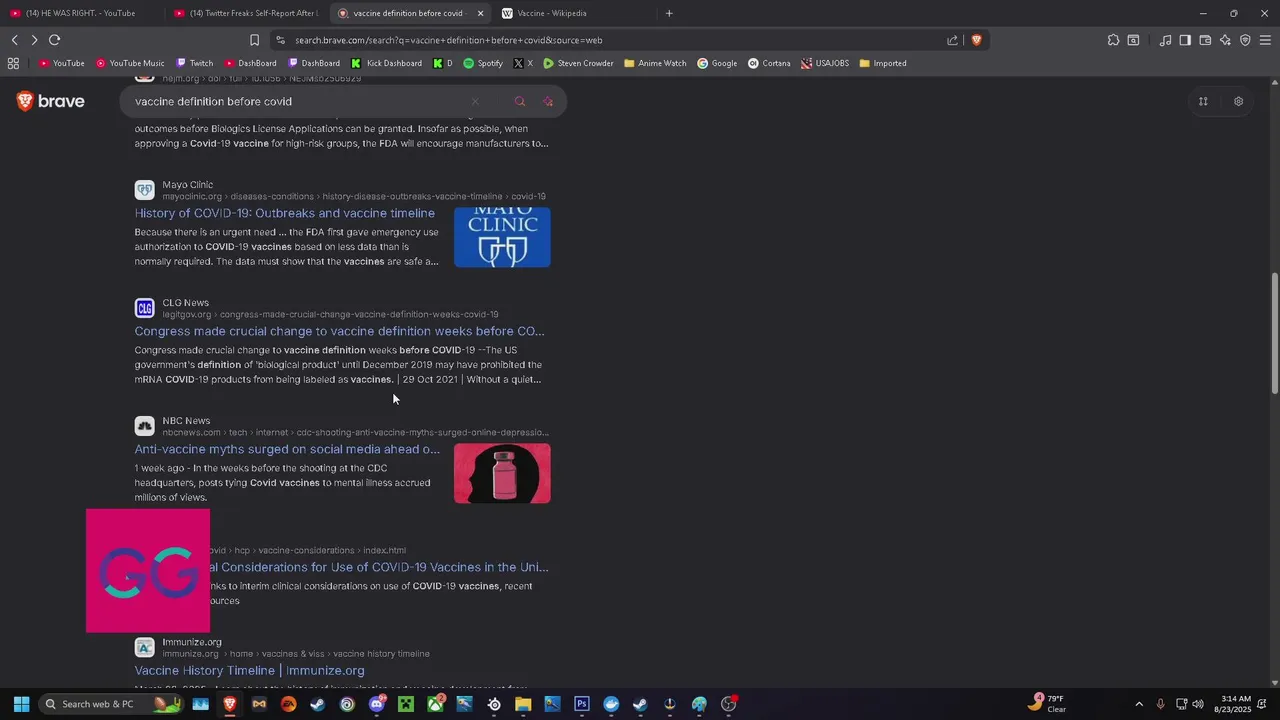
Task: Go back to the previous page
Action: (x=14, y=40)
